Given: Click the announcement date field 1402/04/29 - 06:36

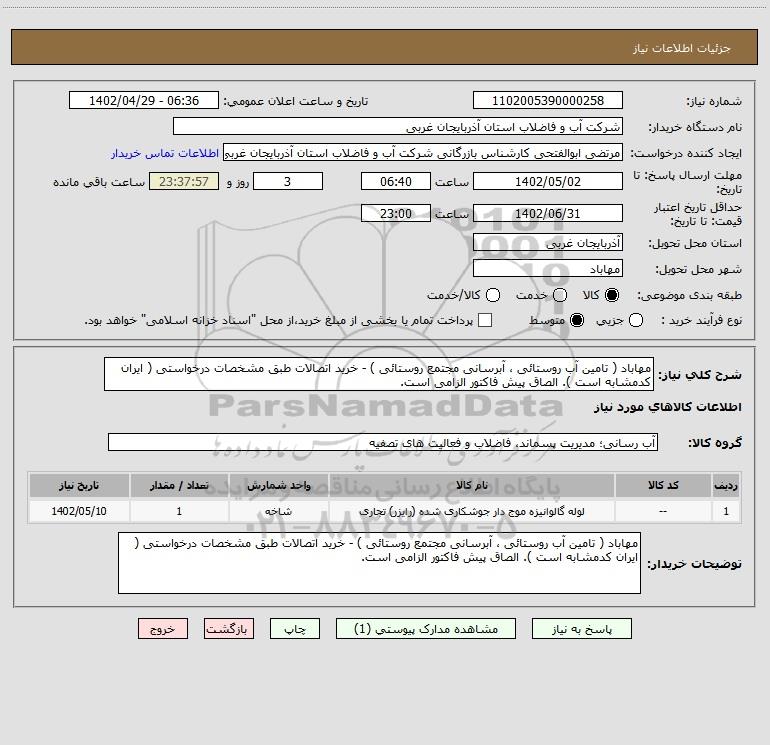Looking at the screenshot, I should tap(144, 101).
